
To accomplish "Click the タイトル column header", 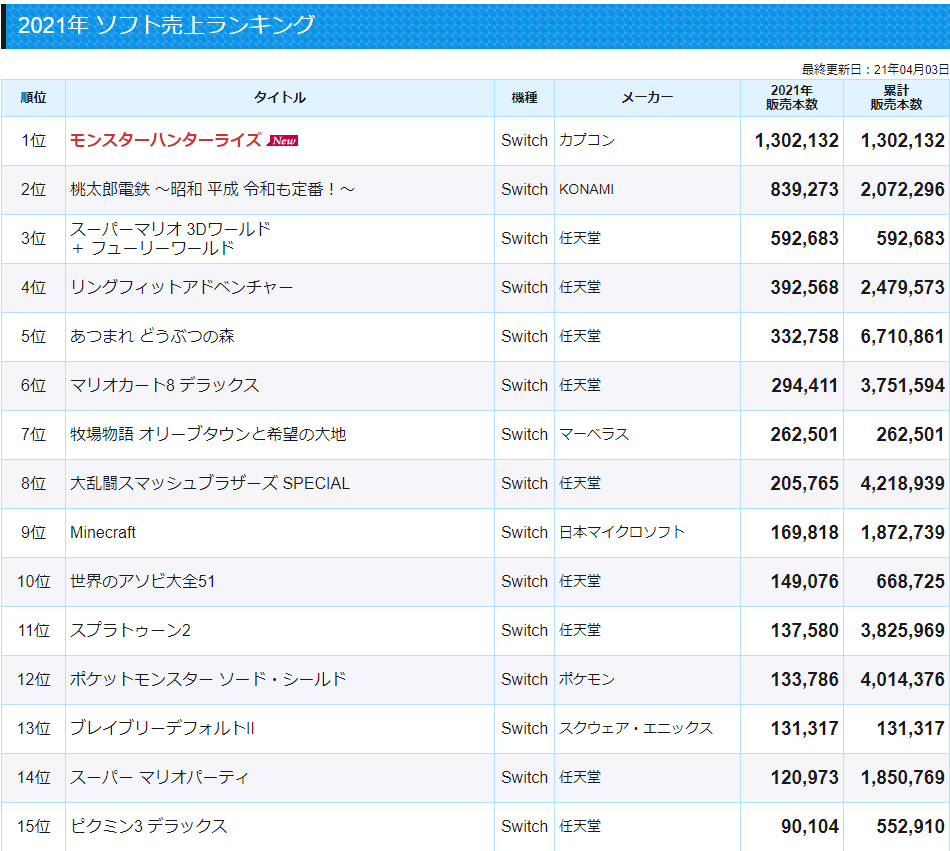I will coord(280,97).
